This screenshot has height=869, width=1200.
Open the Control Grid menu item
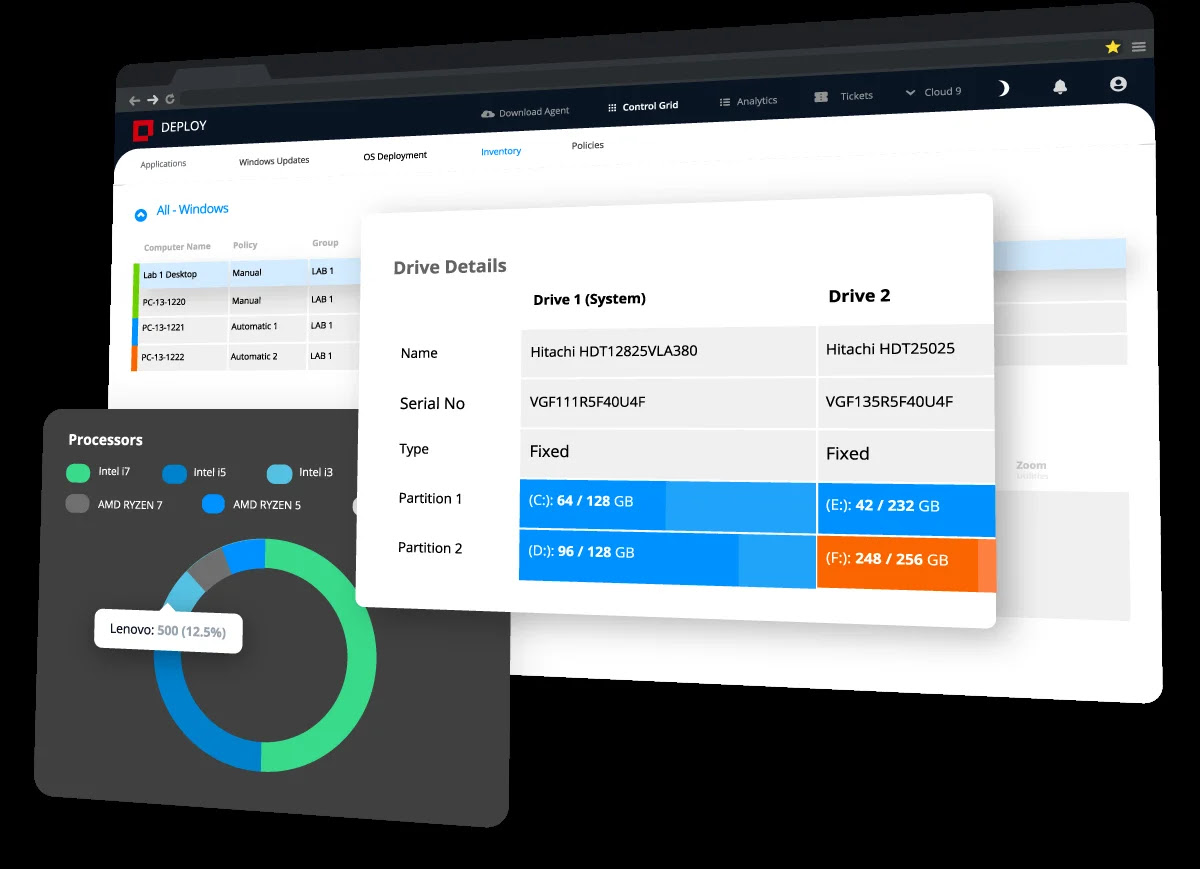650,106
